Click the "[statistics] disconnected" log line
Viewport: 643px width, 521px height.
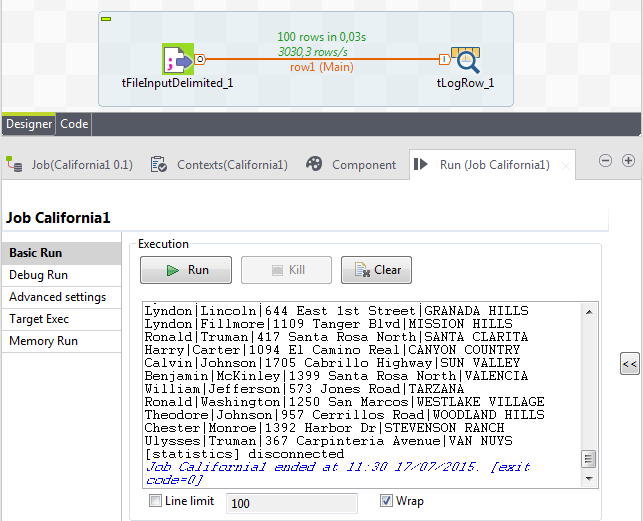(x=245, y=454)
